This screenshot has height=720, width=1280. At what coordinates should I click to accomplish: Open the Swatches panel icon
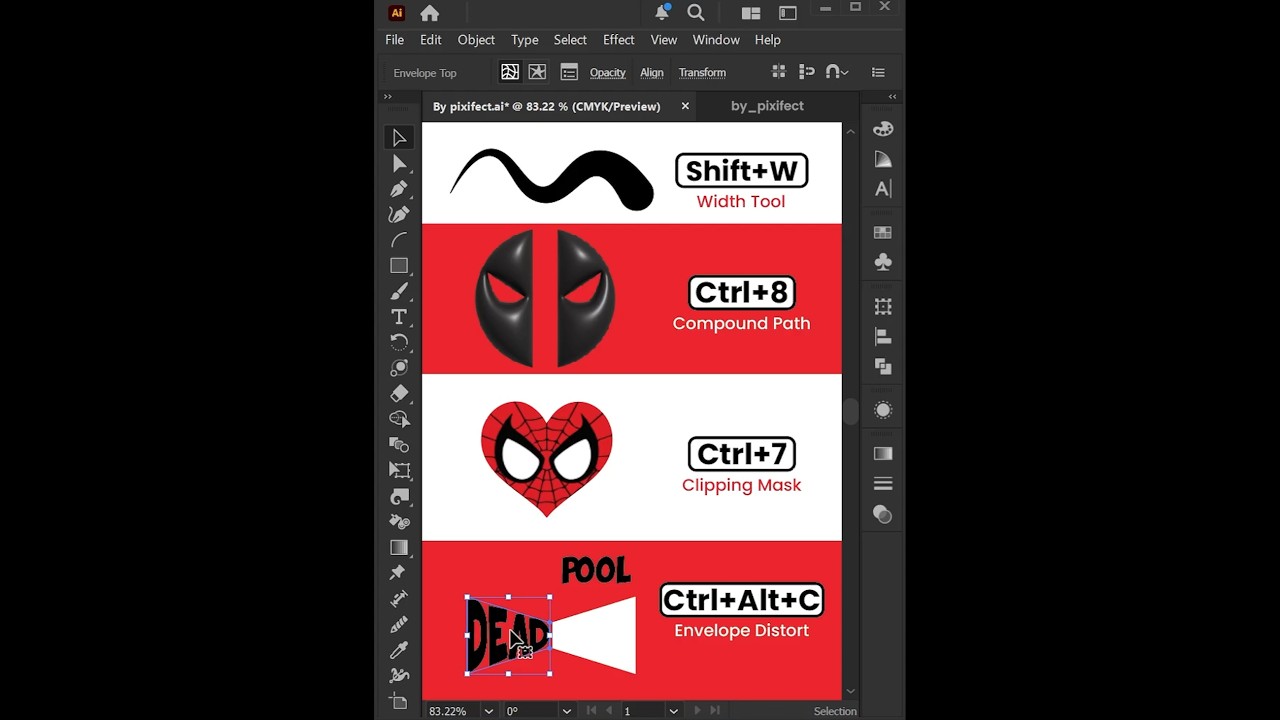(883, 232)
